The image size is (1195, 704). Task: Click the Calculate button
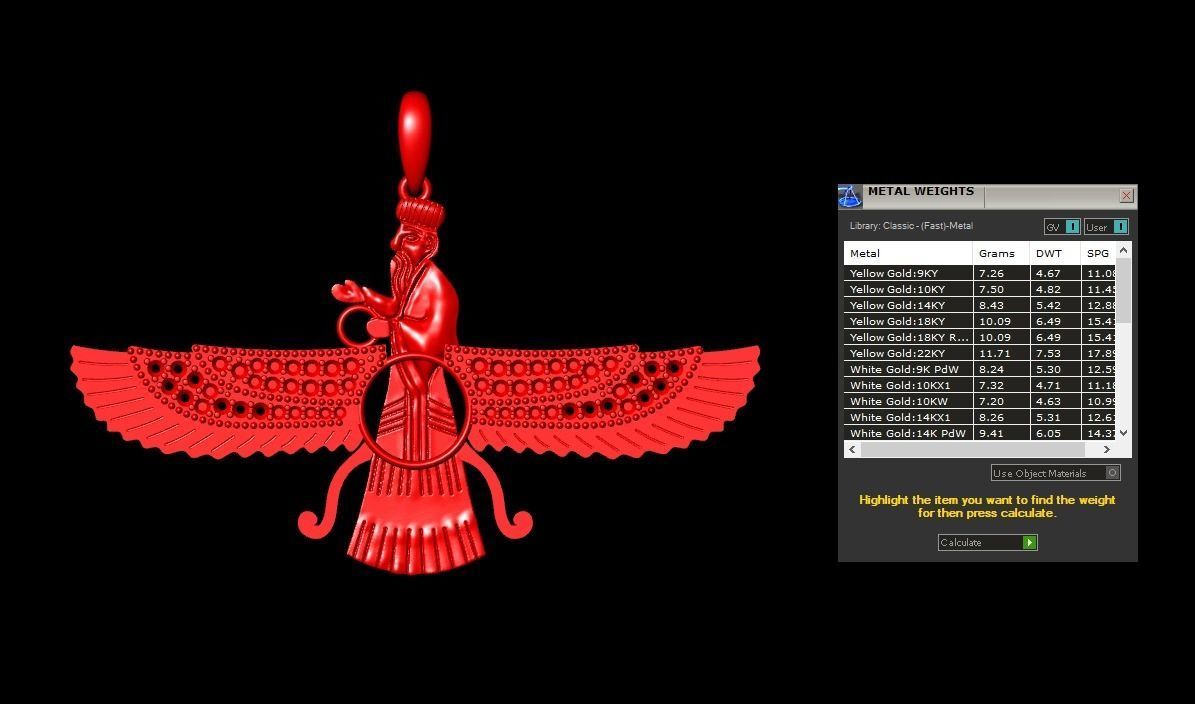pos(987,542)
